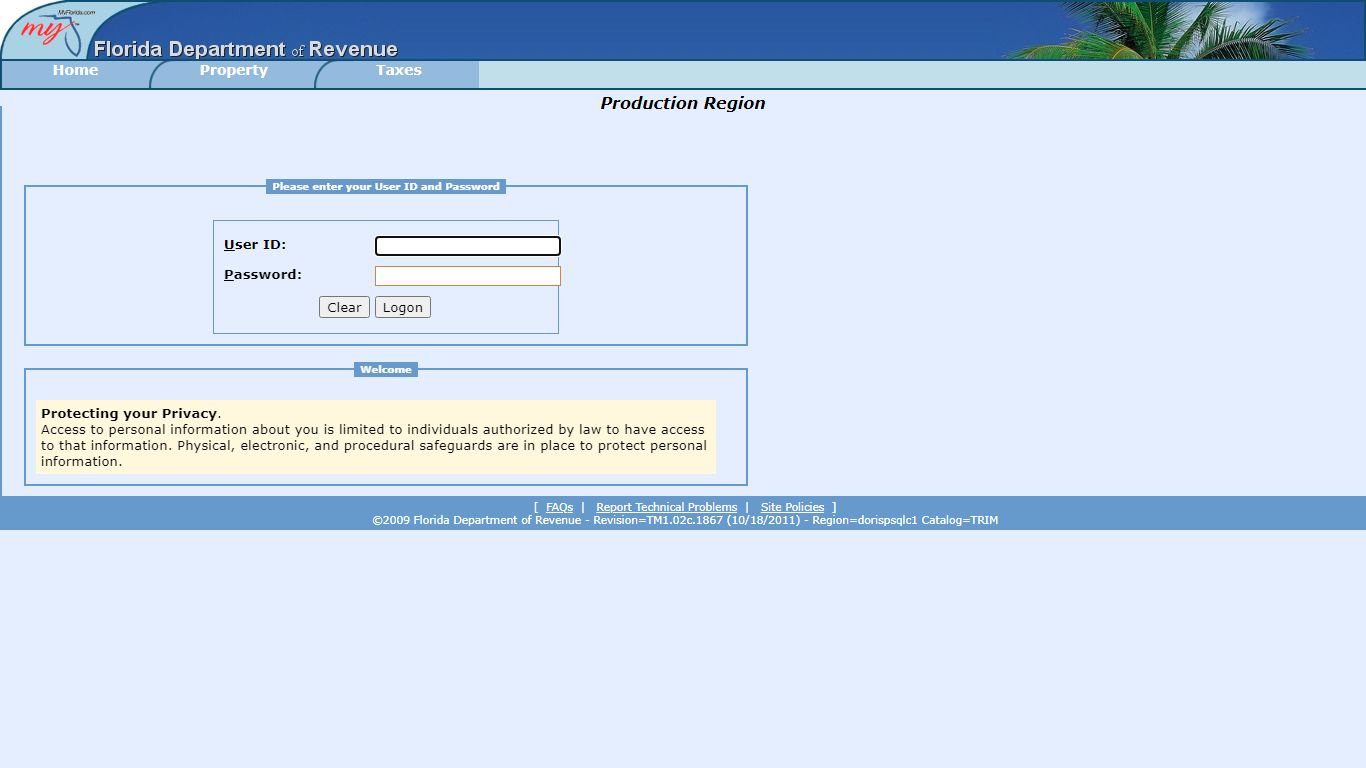The image size is (1366, 768).
Task: Click the 'Protecting your Privacy' heading
Action: click(x=129, y=413)
